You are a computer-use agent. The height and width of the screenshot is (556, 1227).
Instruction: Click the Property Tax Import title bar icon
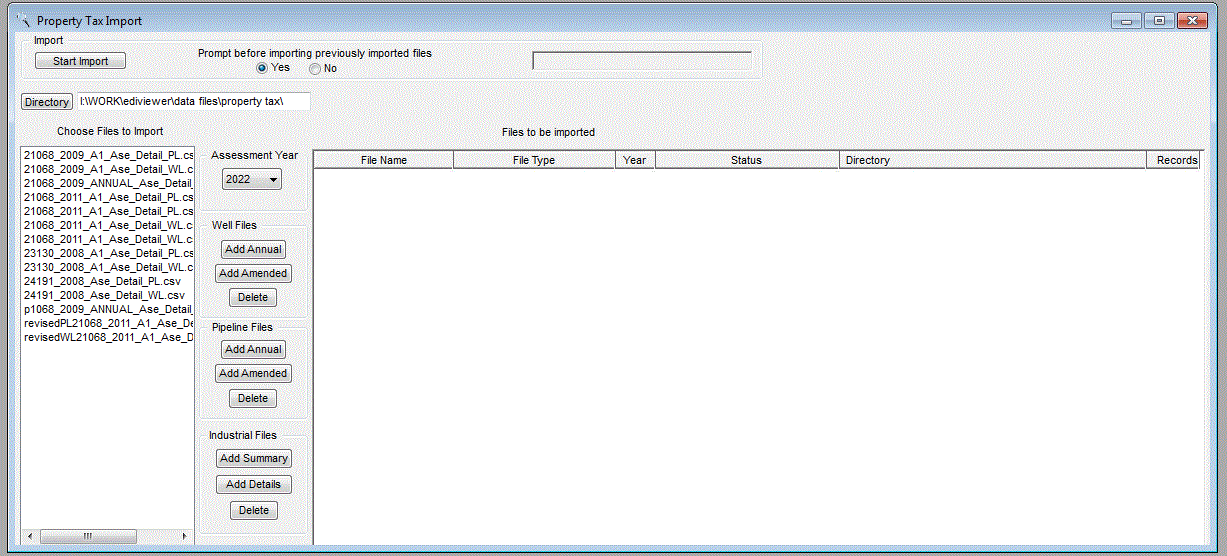click(x=22, y=20)
